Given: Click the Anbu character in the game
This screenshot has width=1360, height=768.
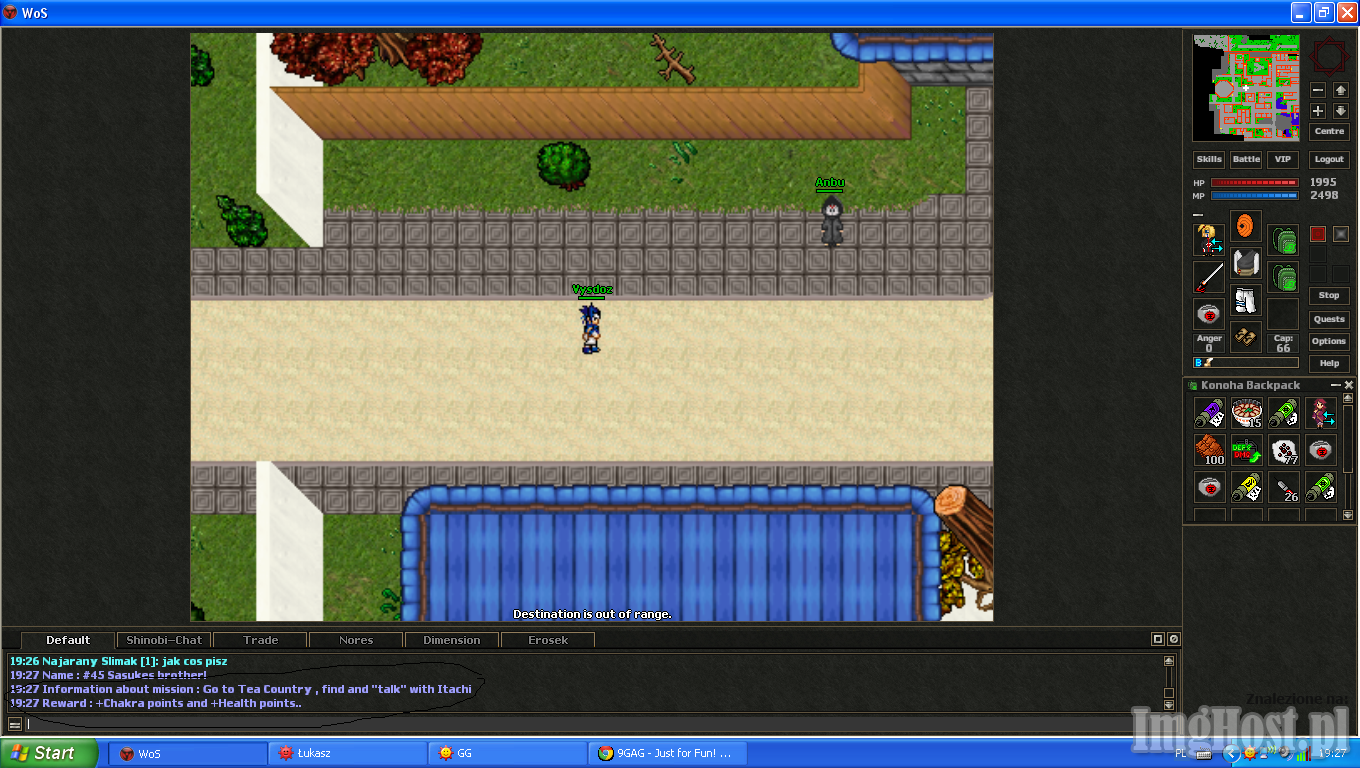Looking at the screenshot, I should coord(830,220).
